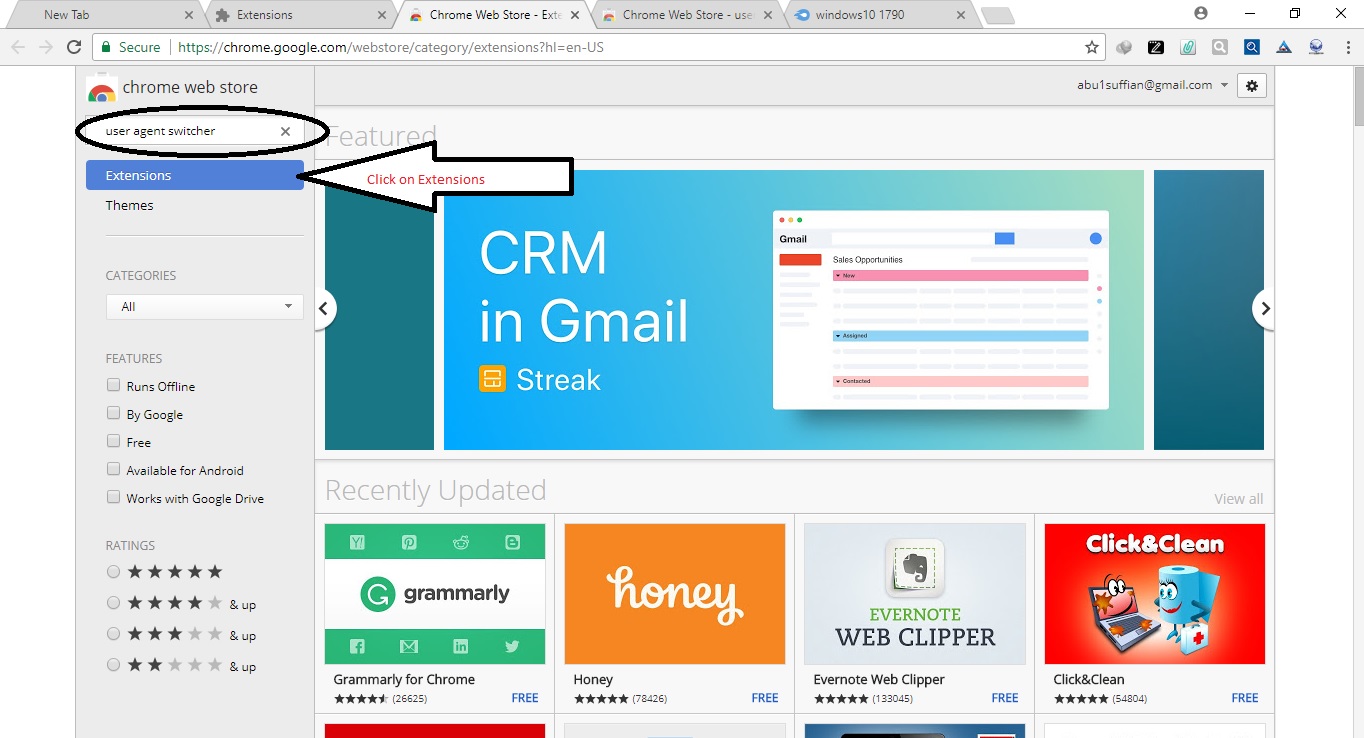Choose the three stars & up rating
The height and width of the screenshot is (738, 1364).
113,634
